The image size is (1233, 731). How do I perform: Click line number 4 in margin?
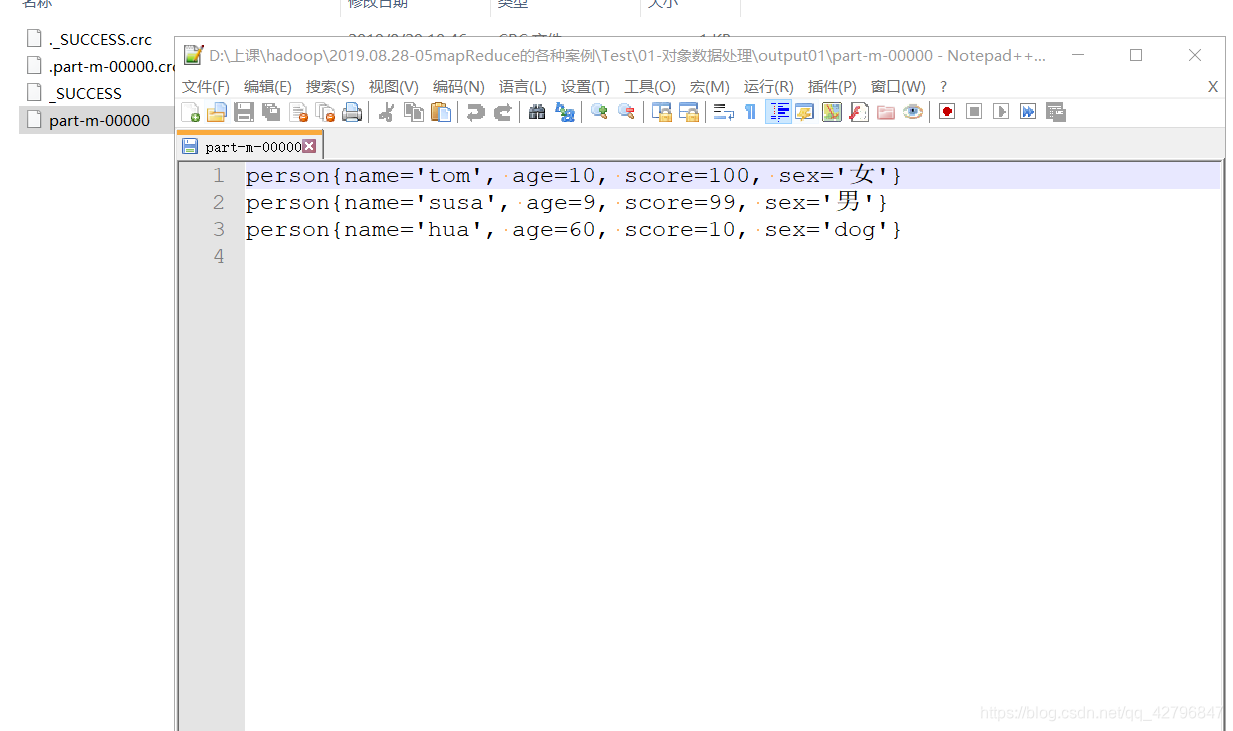click(218, 257)
